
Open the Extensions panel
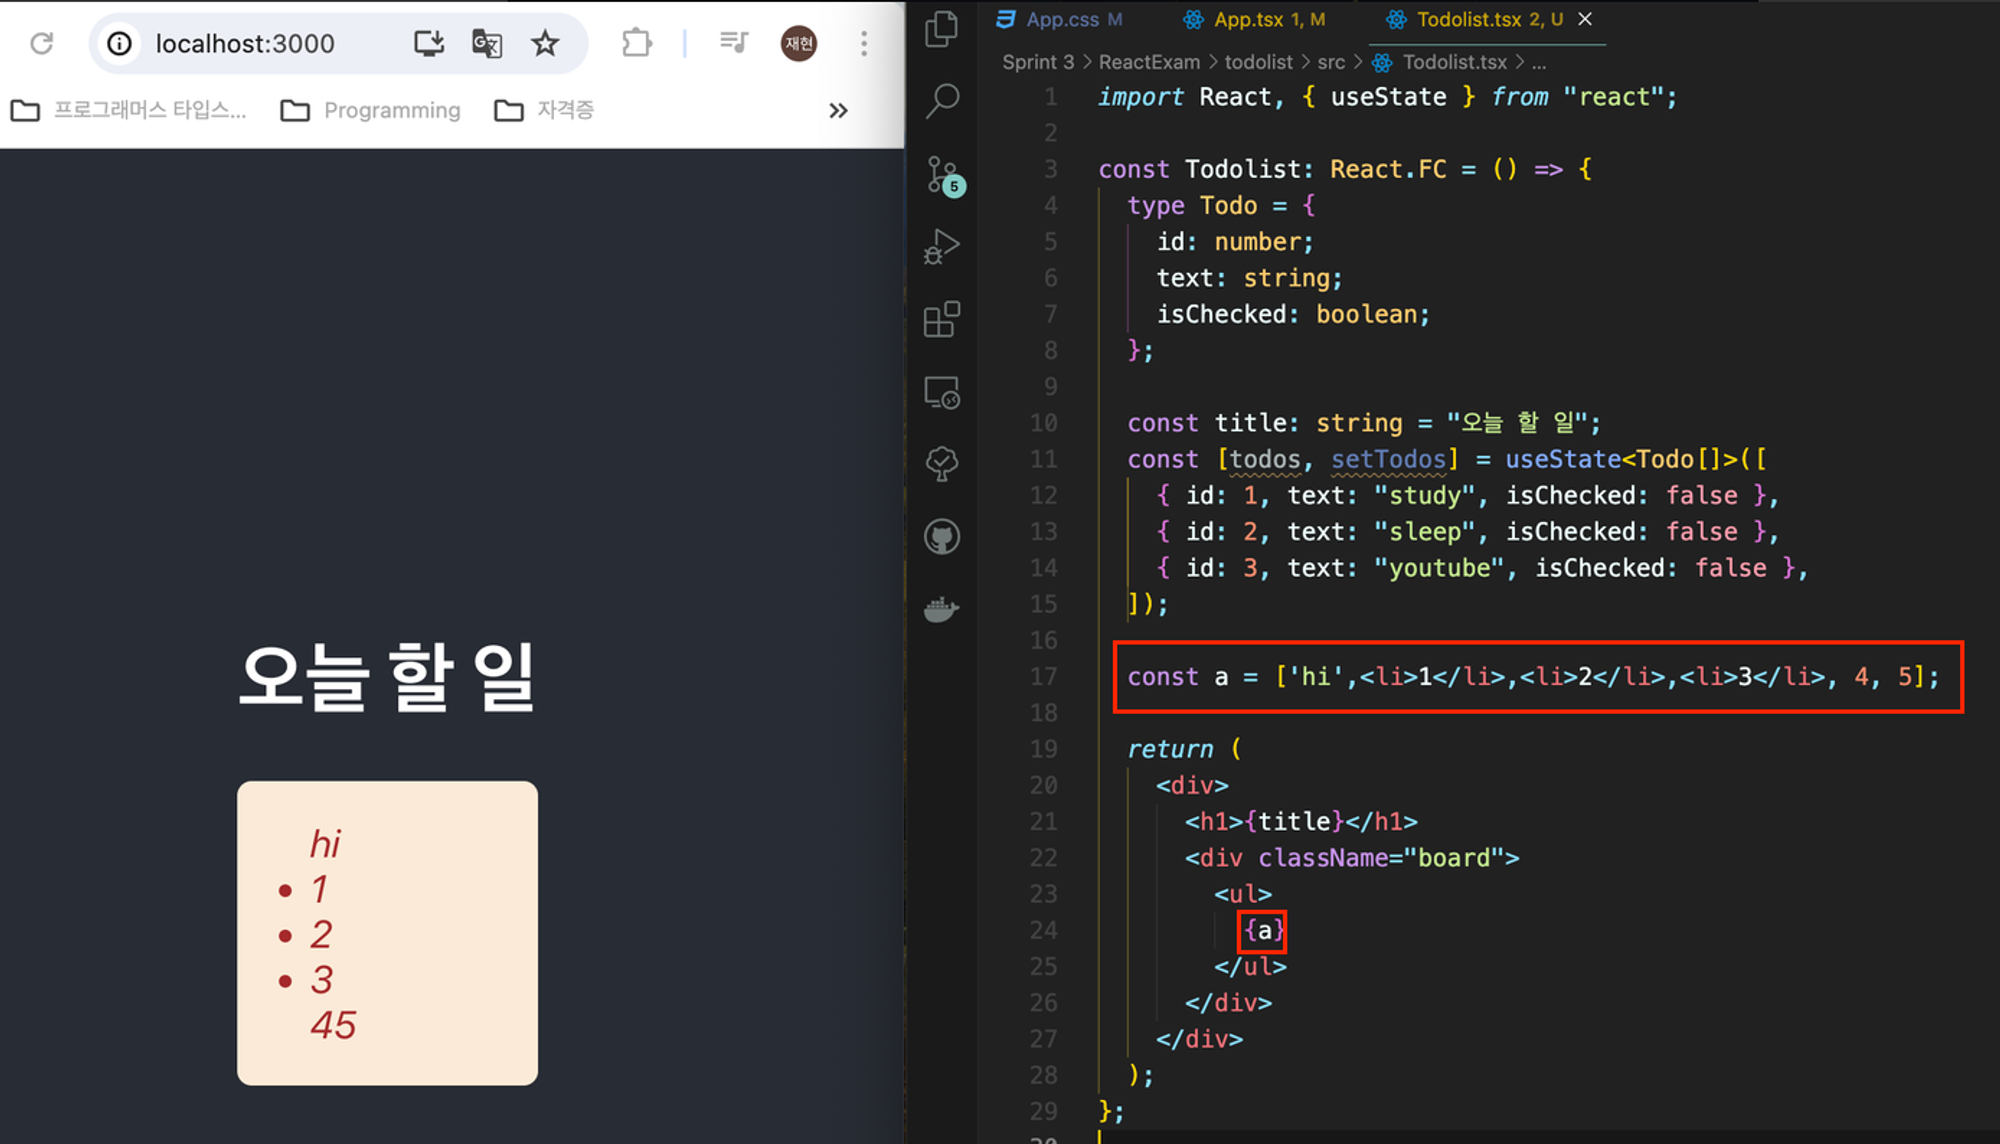[941, 320]
